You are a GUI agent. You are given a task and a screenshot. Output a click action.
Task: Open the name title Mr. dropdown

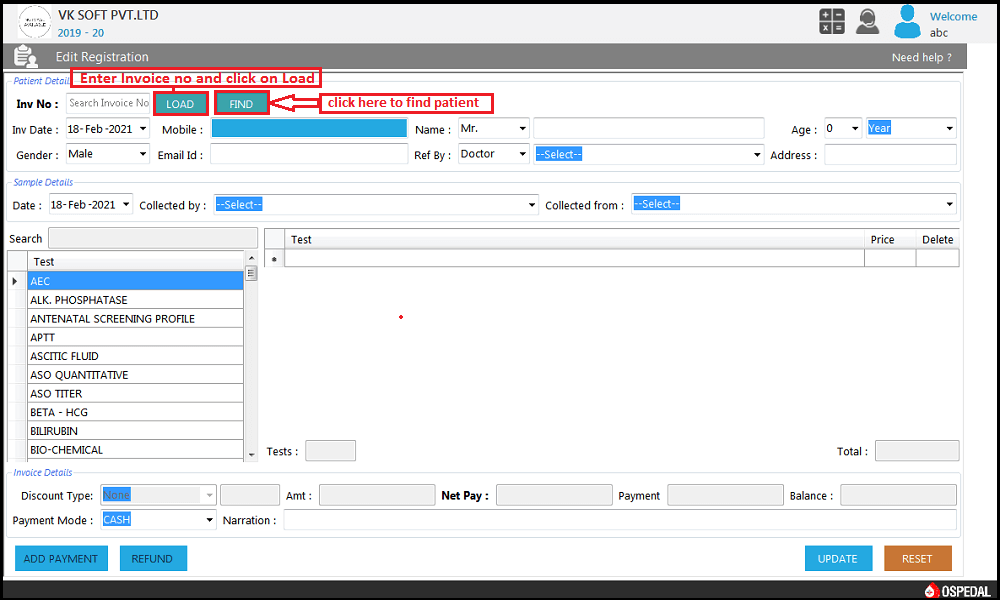(522, 129)
